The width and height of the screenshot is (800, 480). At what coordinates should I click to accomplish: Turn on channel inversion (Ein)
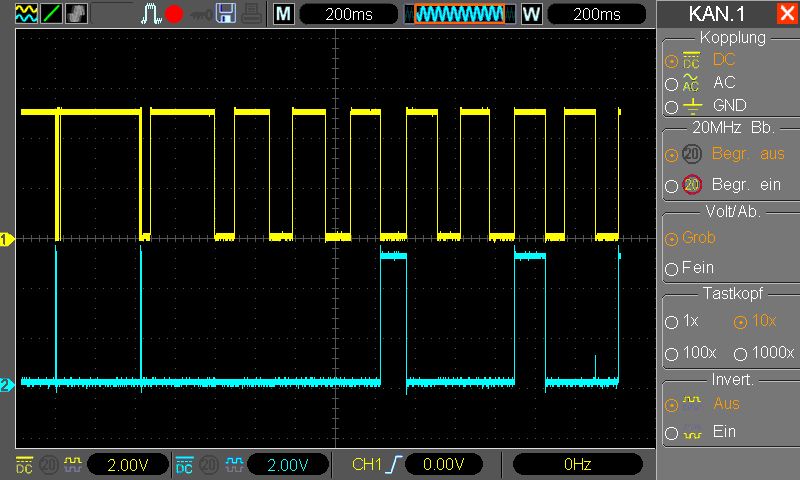pyautogui.click(x=671, y=433)
